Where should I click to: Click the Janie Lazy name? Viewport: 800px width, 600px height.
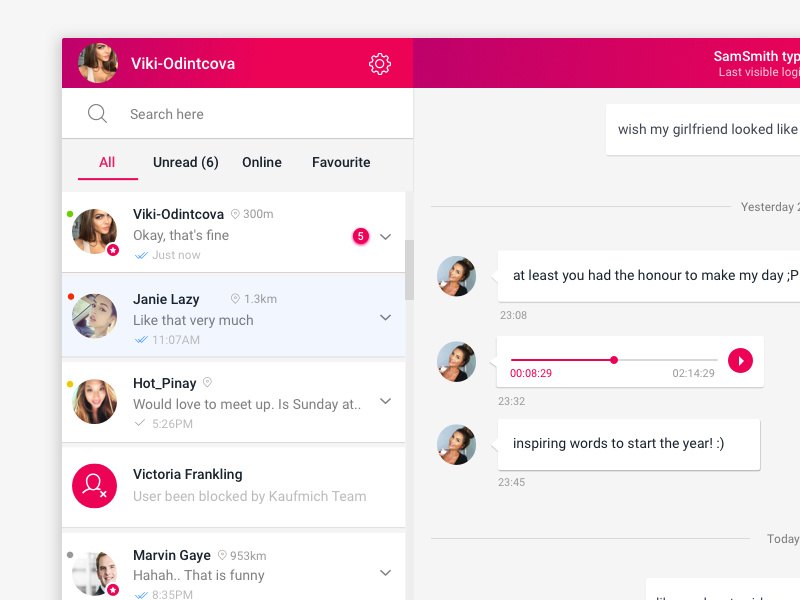coord(166,299)
